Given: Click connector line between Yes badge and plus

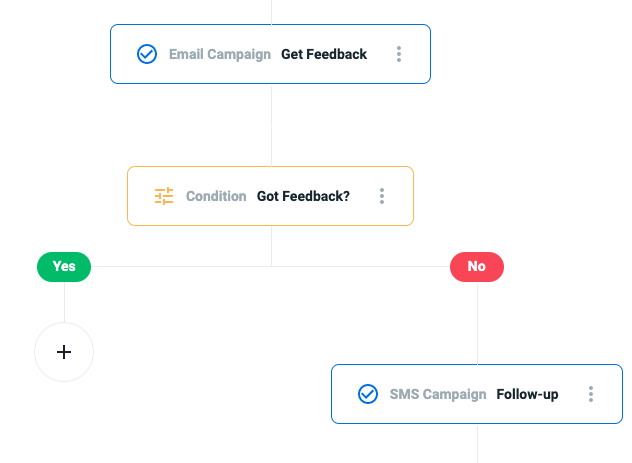Looking at the screenshot, I should click(64, 302).
